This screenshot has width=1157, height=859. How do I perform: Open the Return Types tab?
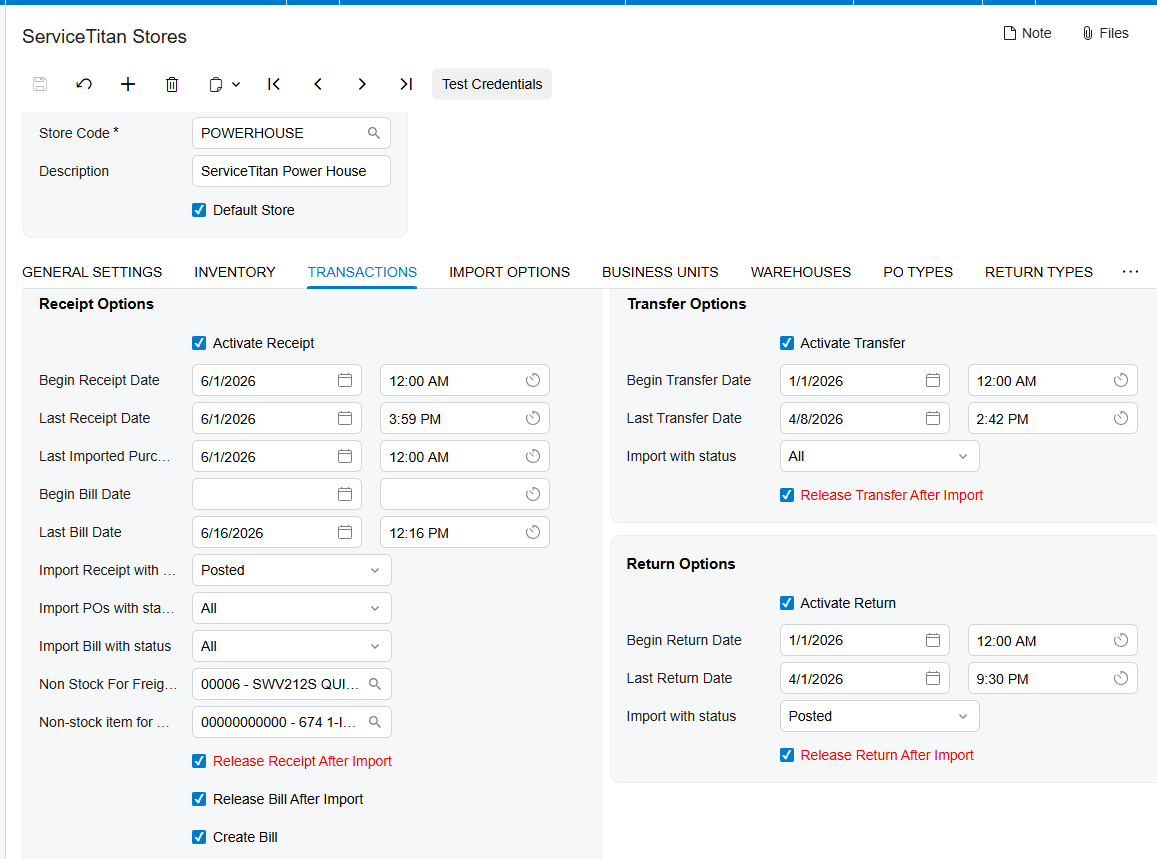(x=1039, y=272)
